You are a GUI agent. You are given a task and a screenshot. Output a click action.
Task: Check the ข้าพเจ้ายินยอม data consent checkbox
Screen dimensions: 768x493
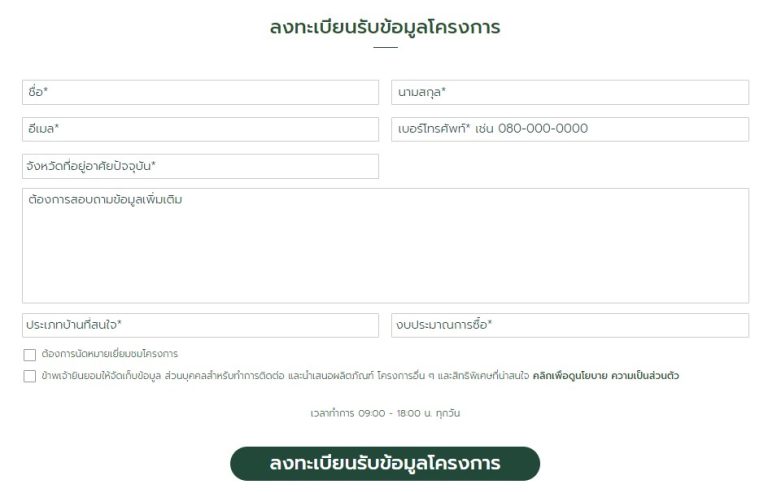pos(30,376)
